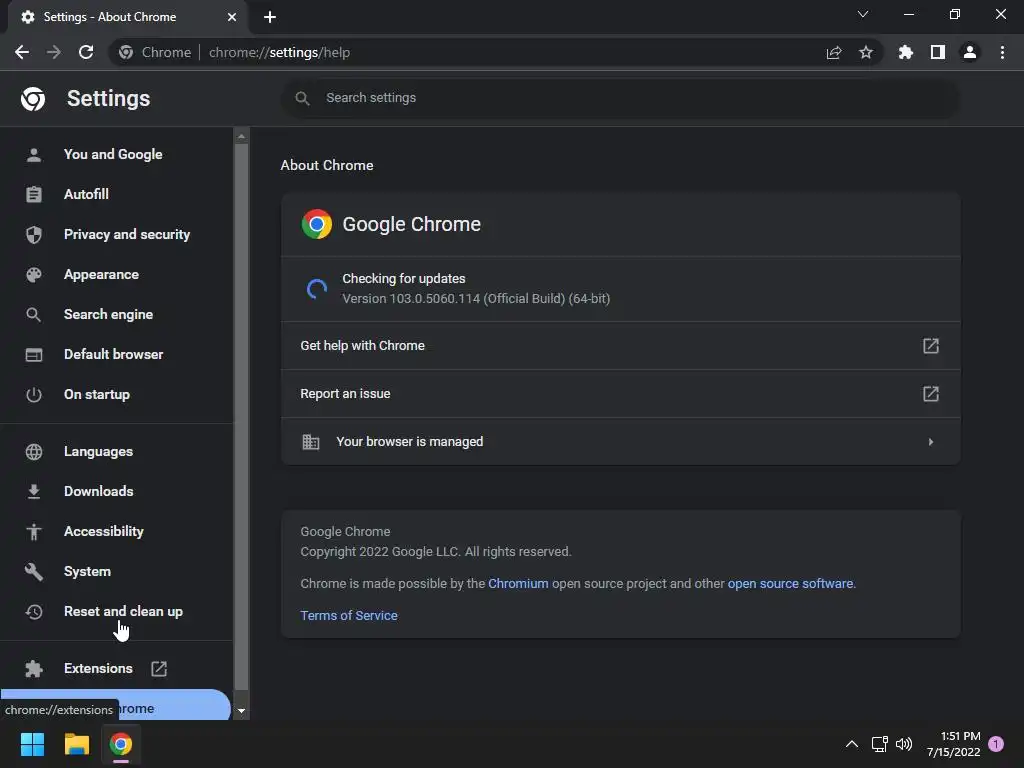This screenshot has height=768, width=1024.
Task: Open Autofill settings section
Action: pyautogui.click(x=86, y=194)
